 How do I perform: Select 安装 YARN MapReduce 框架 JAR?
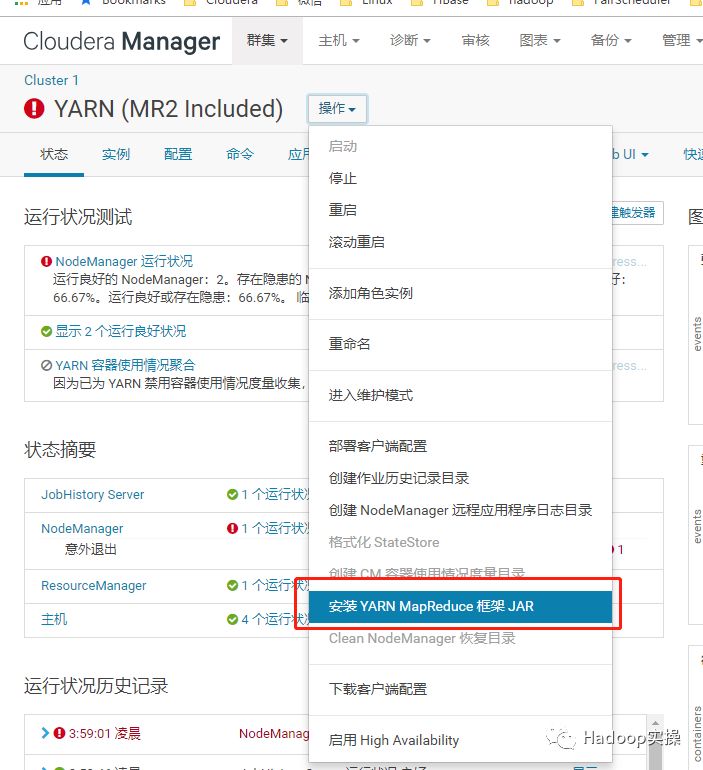click(x=460, y=606)
